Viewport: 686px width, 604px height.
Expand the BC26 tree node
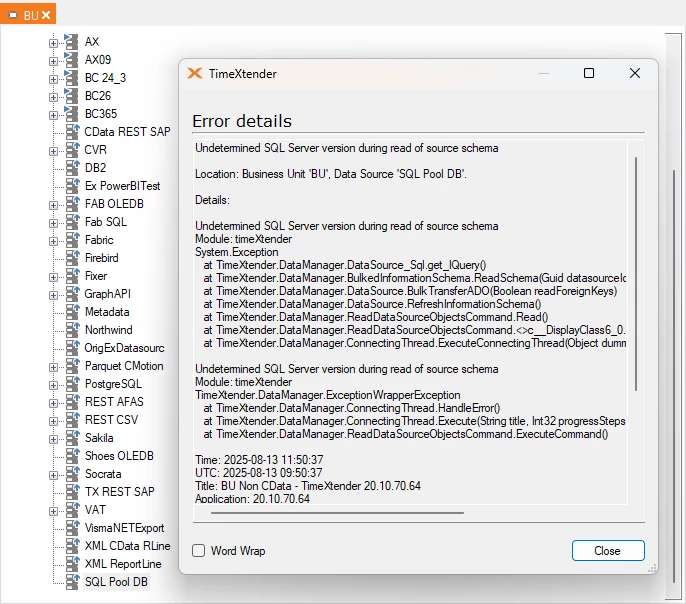click(x=53, y=97)
